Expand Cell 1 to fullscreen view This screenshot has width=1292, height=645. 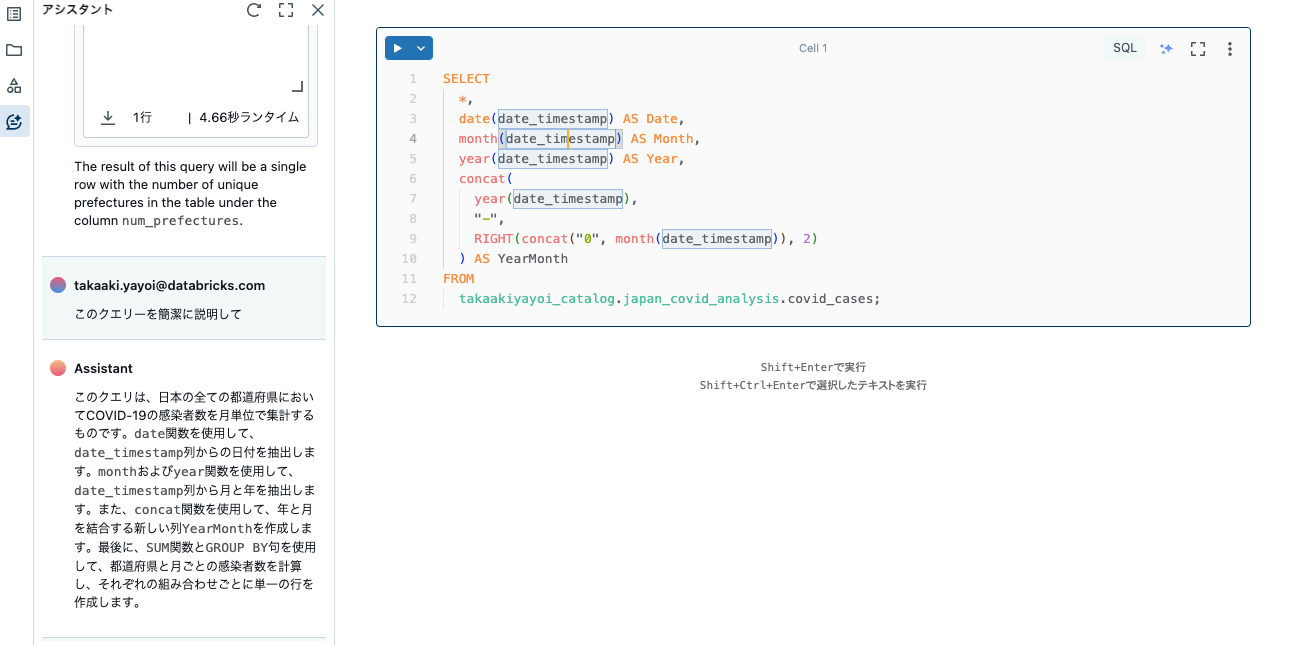tap(1197, 47)
